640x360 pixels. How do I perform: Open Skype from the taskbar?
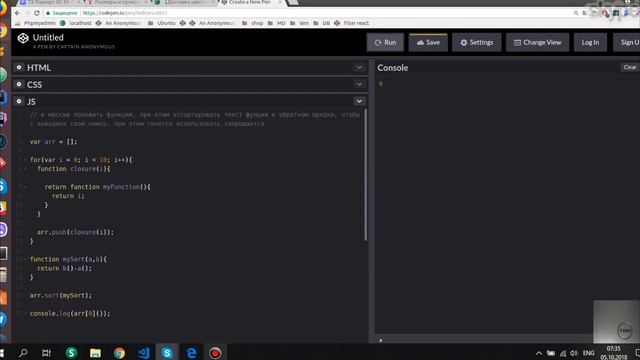[167, 353]
